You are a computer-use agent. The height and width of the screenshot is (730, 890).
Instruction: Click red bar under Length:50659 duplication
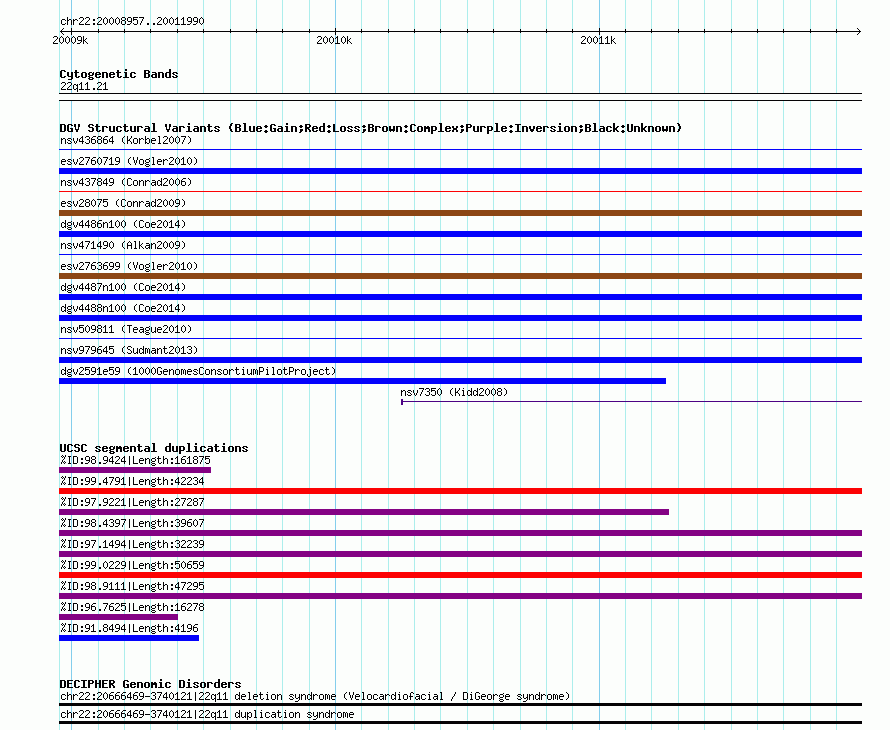point(460,575)
